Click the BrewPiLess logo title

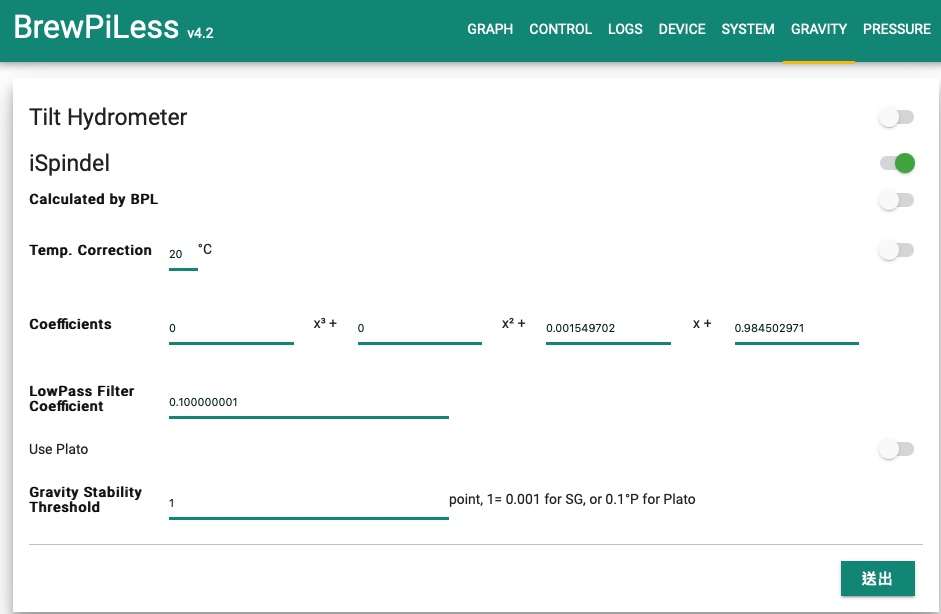click(113, 28)
